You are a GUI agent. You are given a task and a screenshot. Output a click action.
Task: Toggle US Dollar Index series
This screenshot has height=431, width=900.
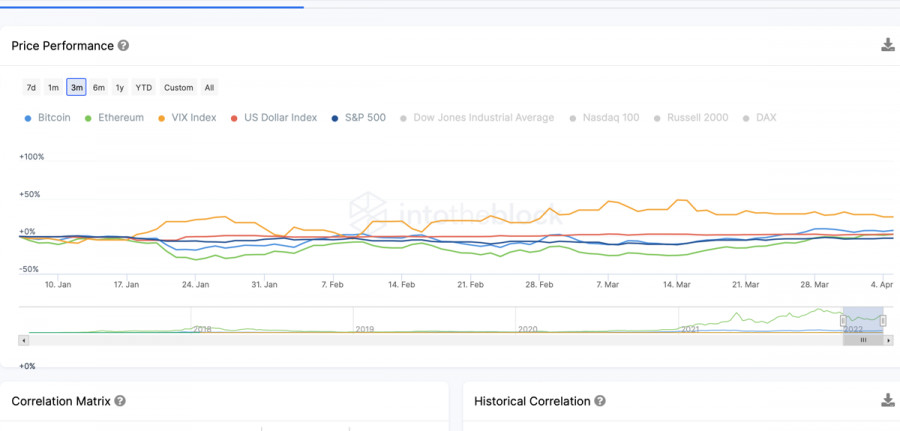click(273, 118)
